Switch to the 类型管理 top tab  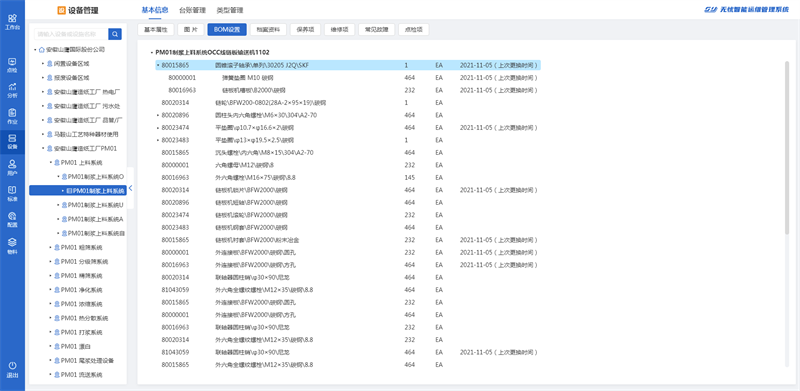click(230, 10)
